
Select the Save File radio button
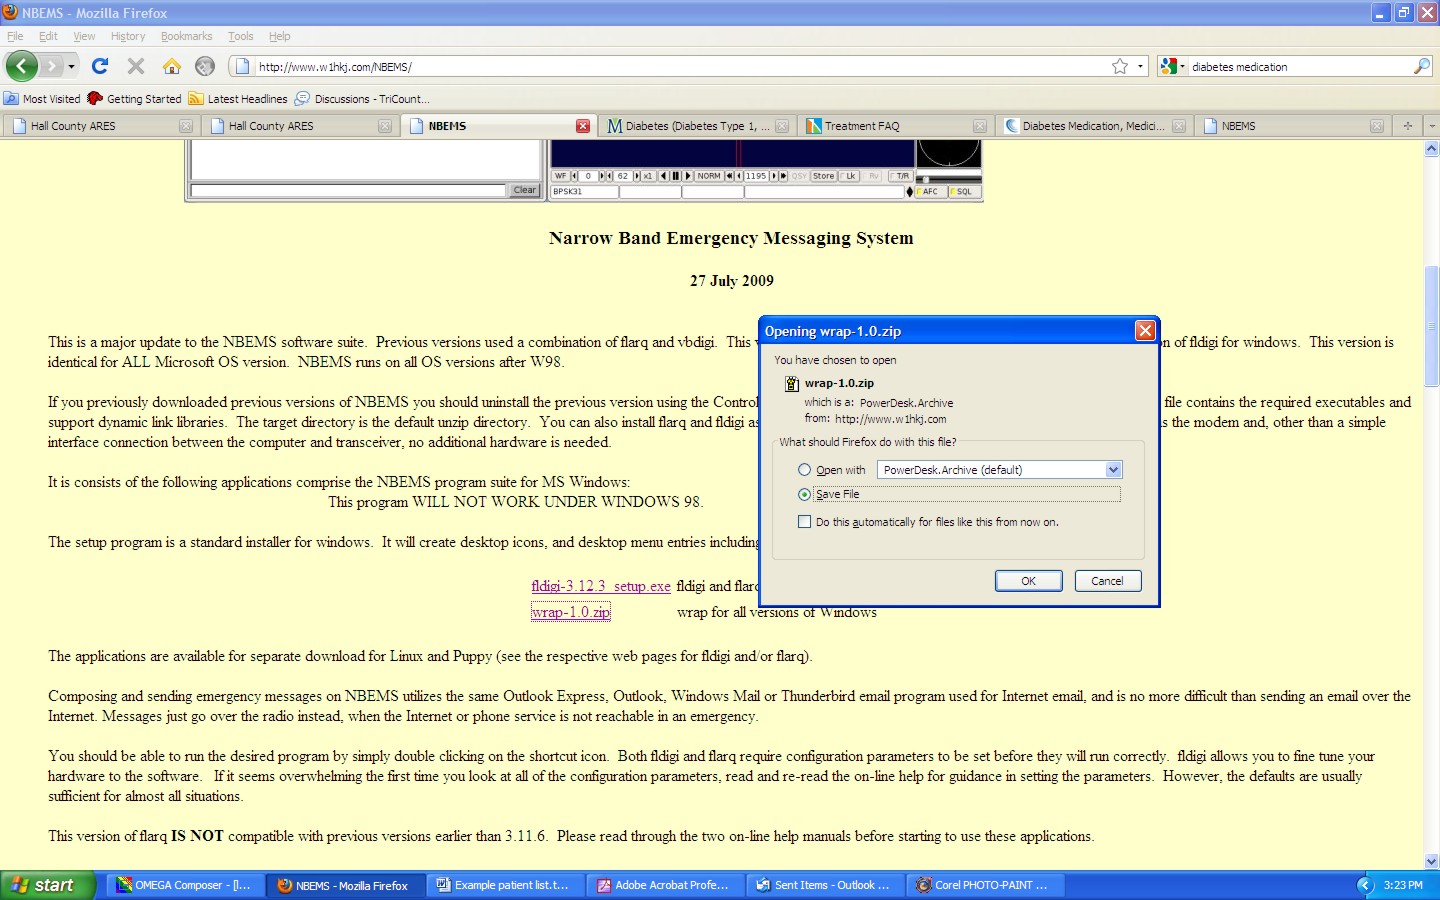coord(804,494)
